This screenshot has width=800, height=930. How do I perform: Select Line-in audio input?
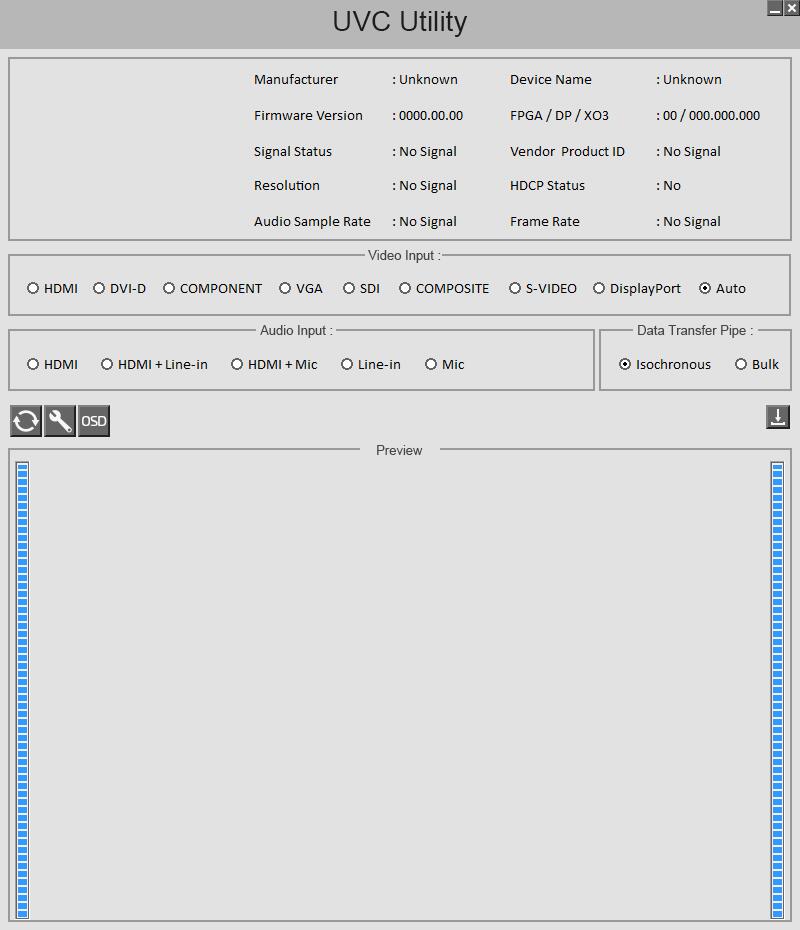pyautogui.click(x=371, y=364)
